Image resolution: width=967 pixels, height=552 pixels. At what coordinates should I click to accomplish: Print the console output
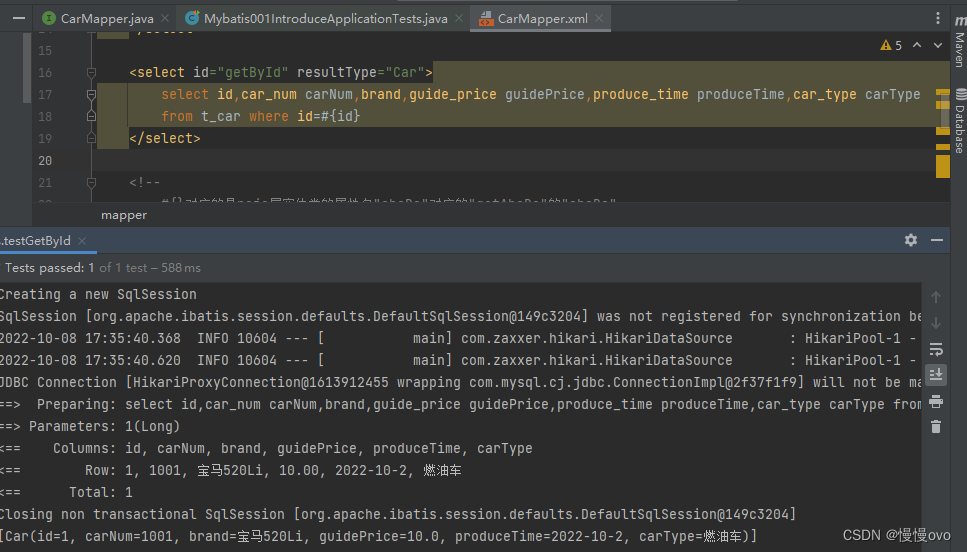[x=936, y=401]
